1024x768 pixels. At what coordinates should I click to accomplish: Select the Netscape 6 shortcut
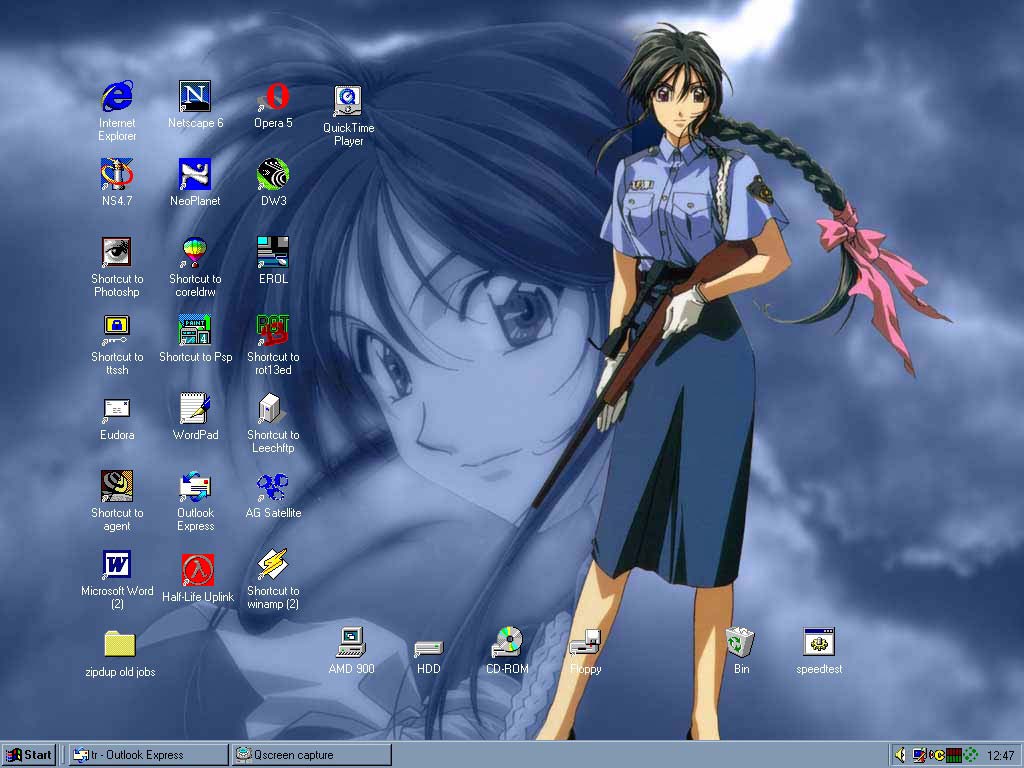click(x=195, y=97)
